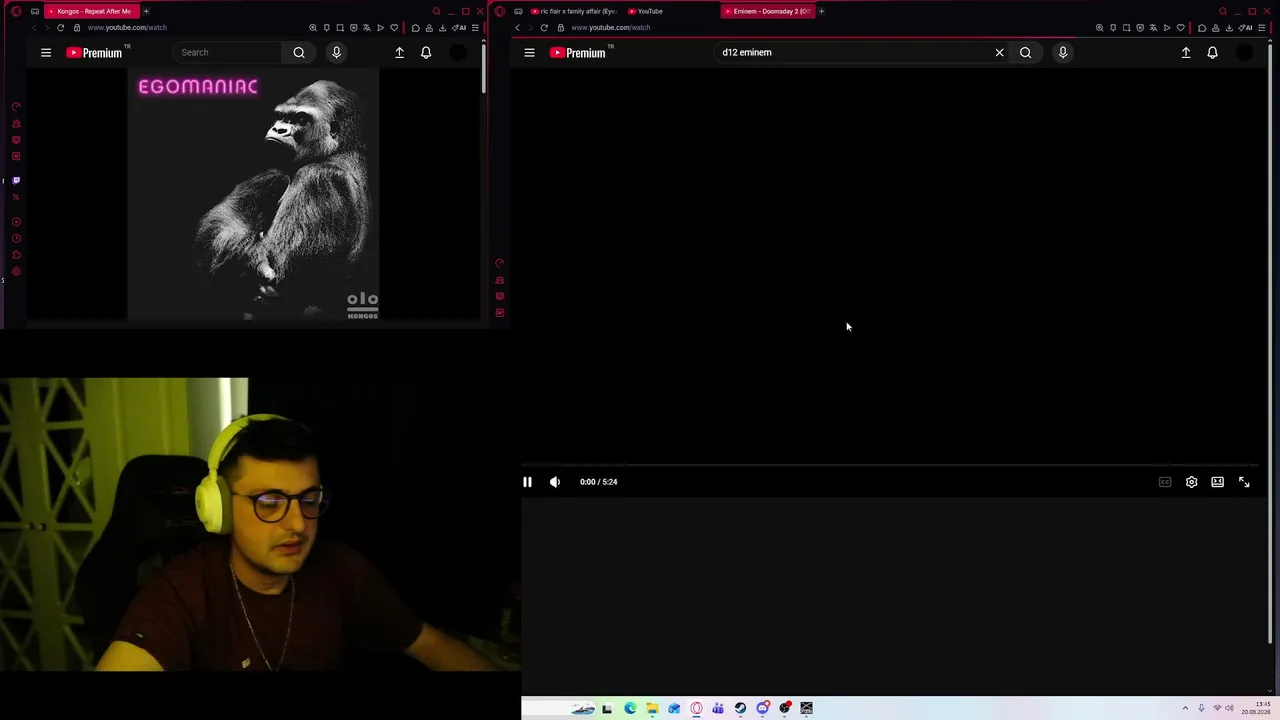Reload page in right browser window
Image resolution: width=1280 pixels, height=720 pixels.
tap(544, 28)
